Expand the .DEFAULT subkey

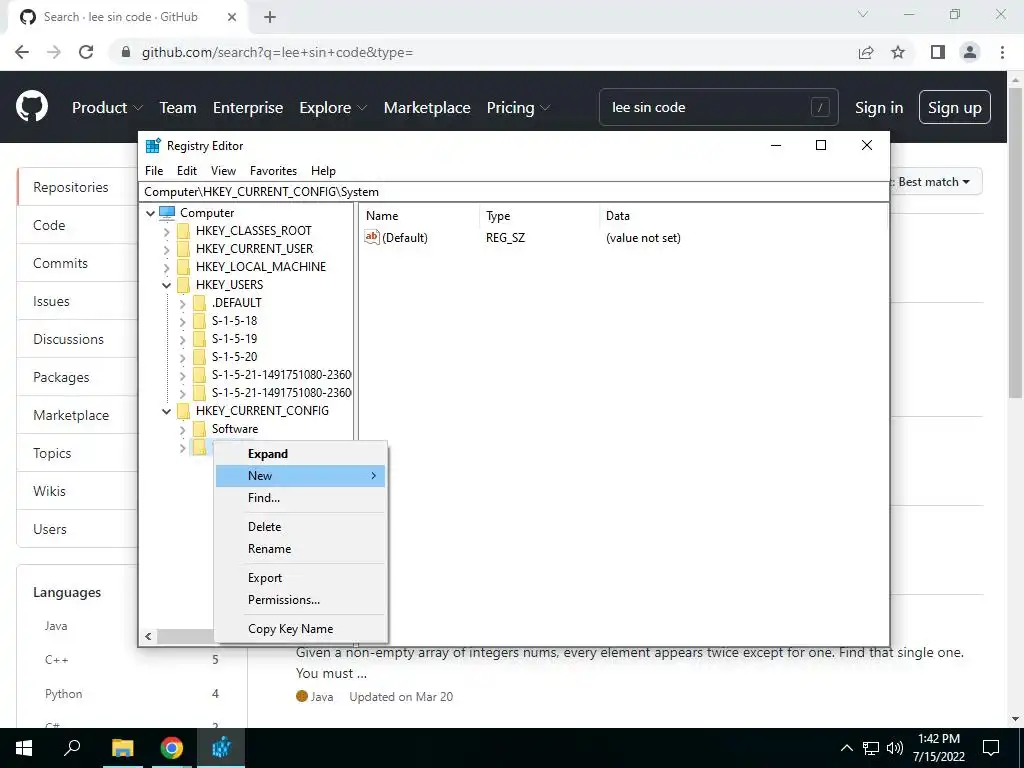tap(182, 304)
